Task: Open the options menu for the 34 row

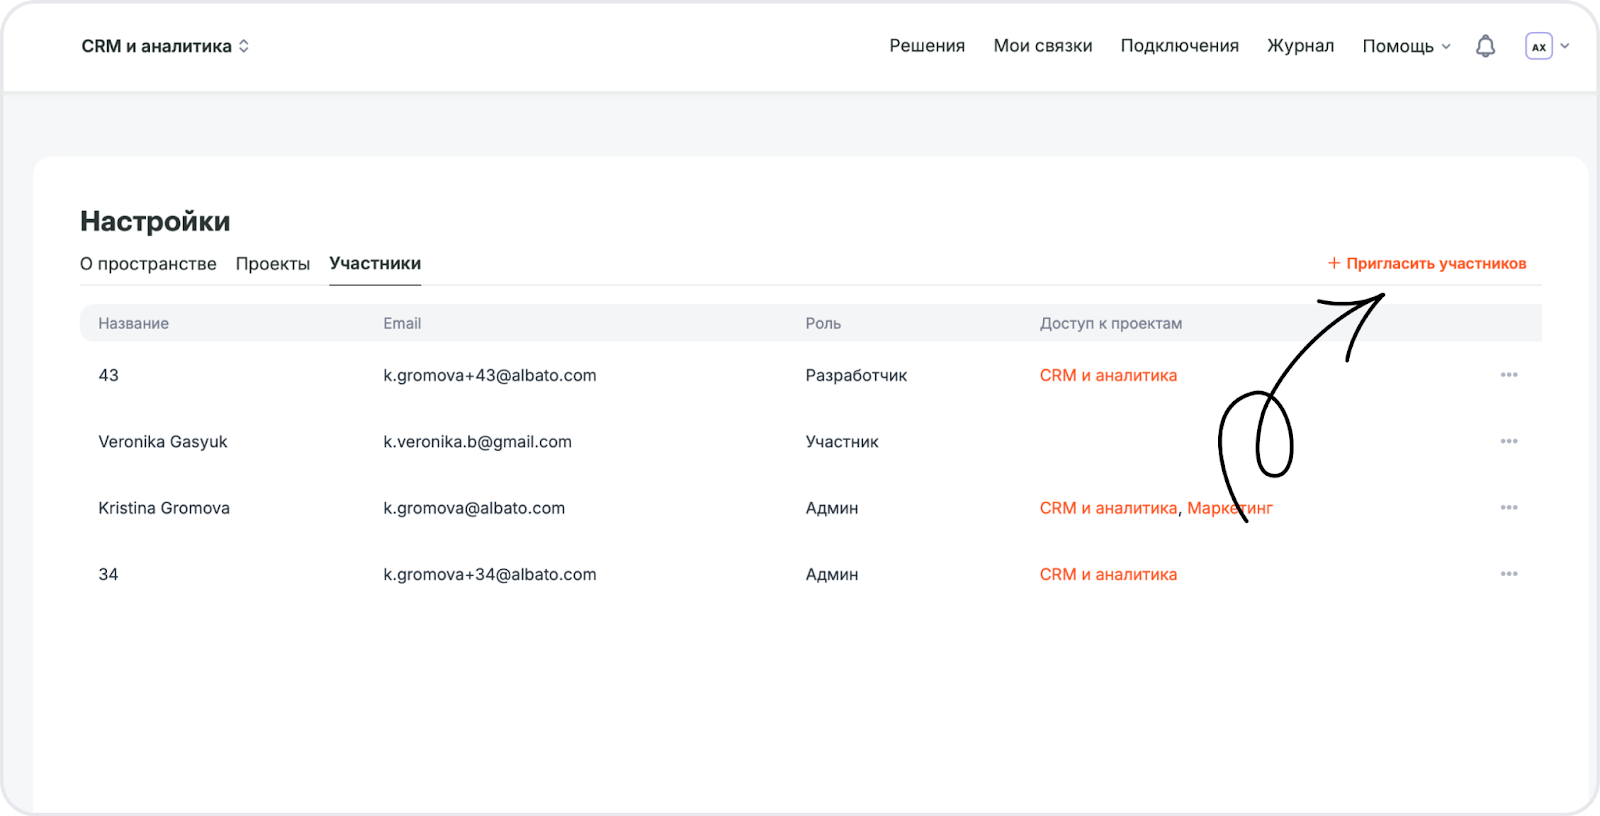Action: pos(1509,574)
